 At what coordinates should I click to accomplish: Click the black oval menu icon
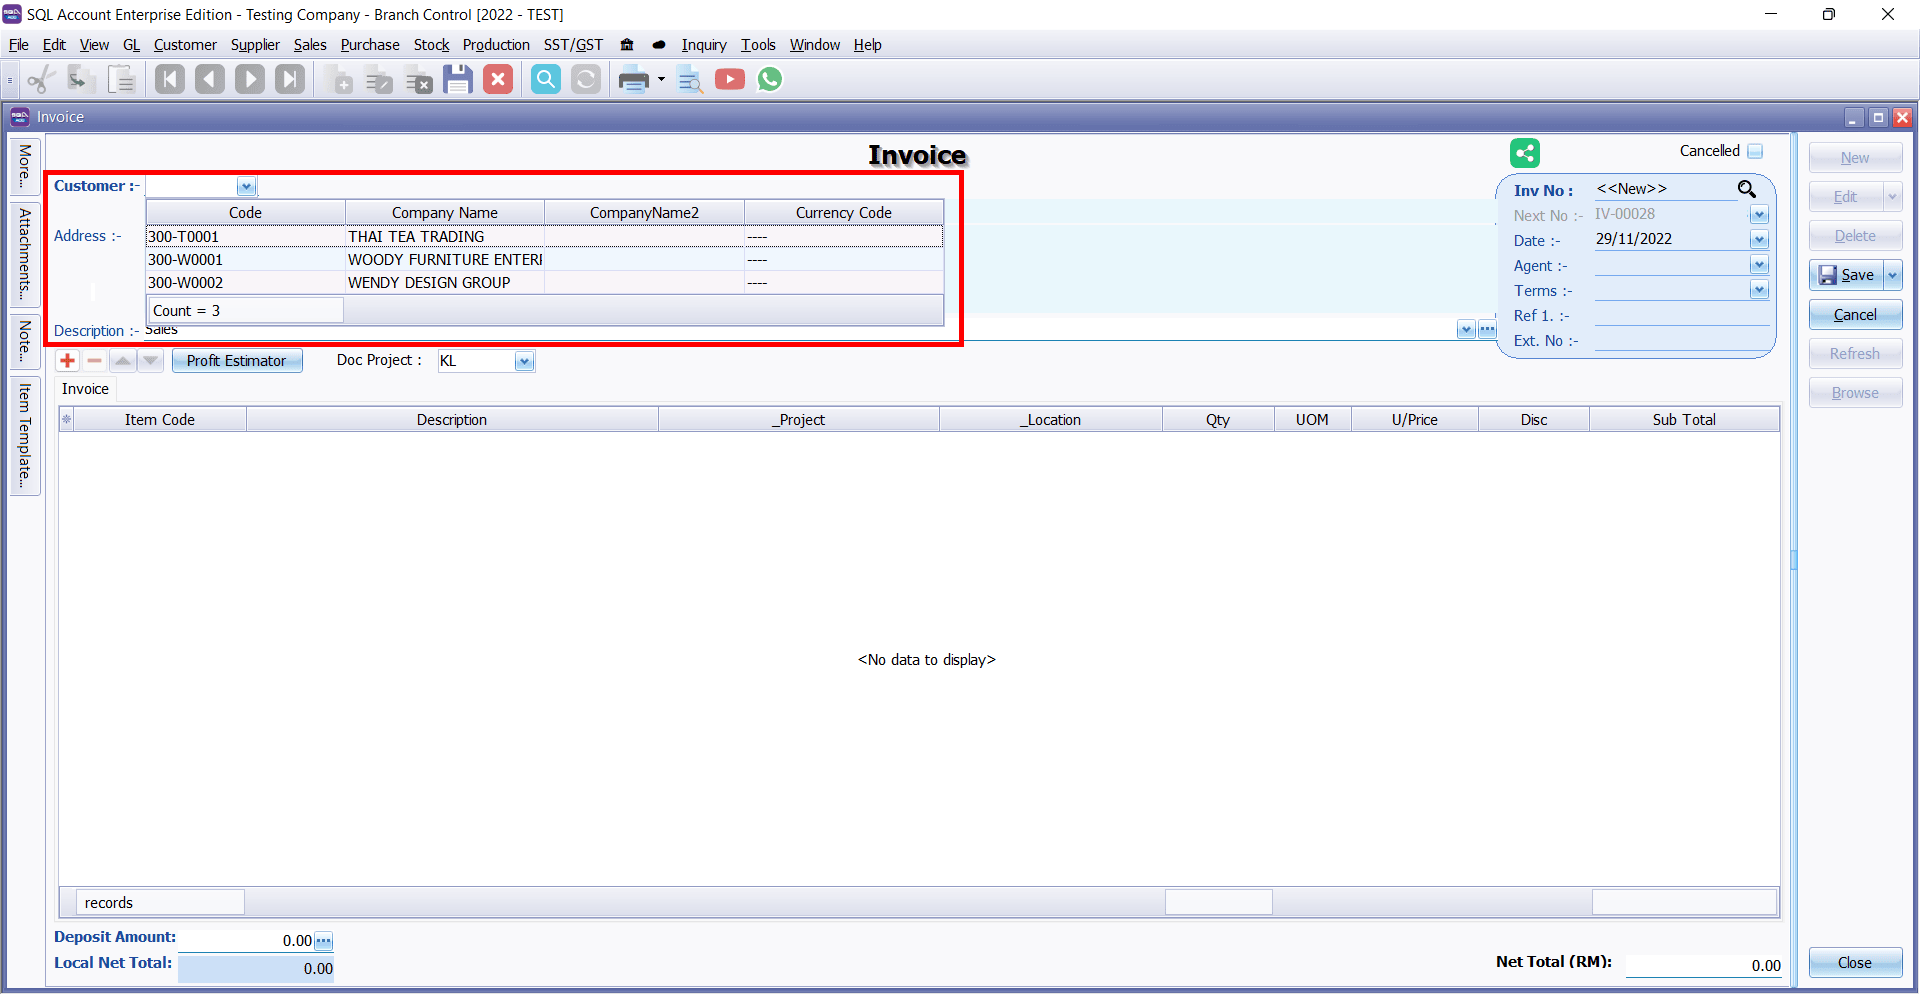[x=659, y=45]
